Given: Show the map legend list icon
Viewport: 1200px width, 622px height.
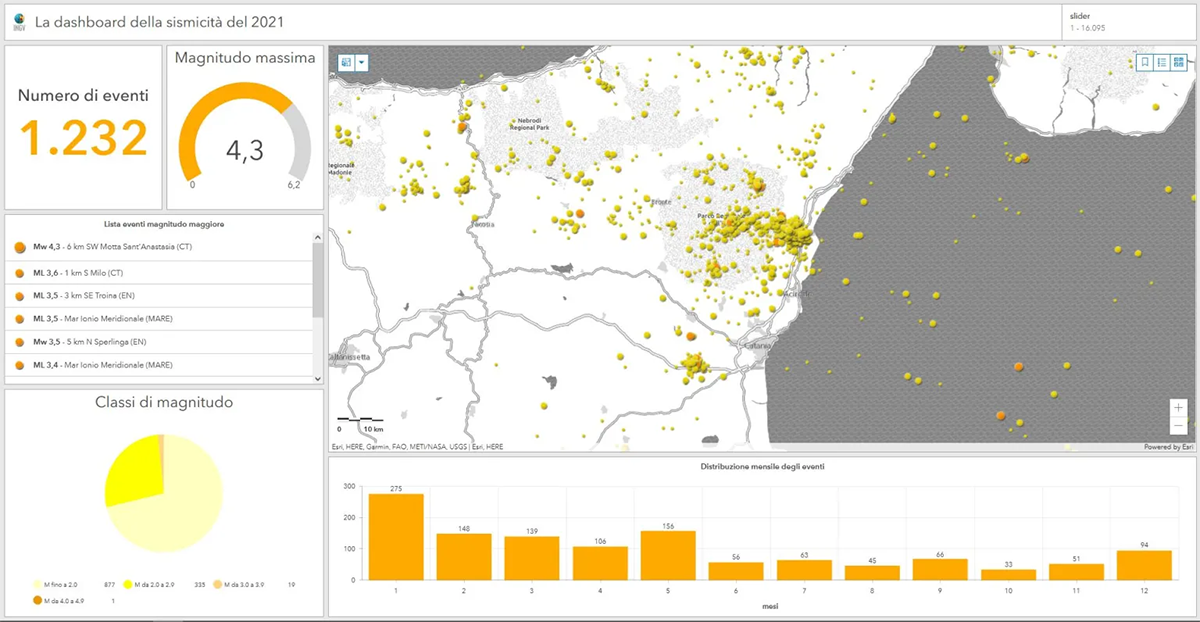Looking at the screenshot, I should coord(1162,62).
